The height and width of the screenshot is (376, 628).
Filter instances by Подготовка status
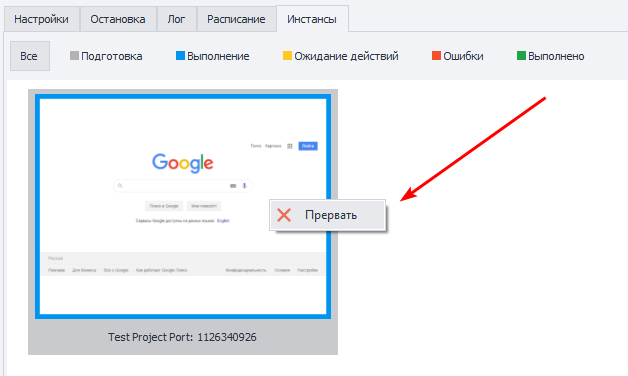point(106,56)
